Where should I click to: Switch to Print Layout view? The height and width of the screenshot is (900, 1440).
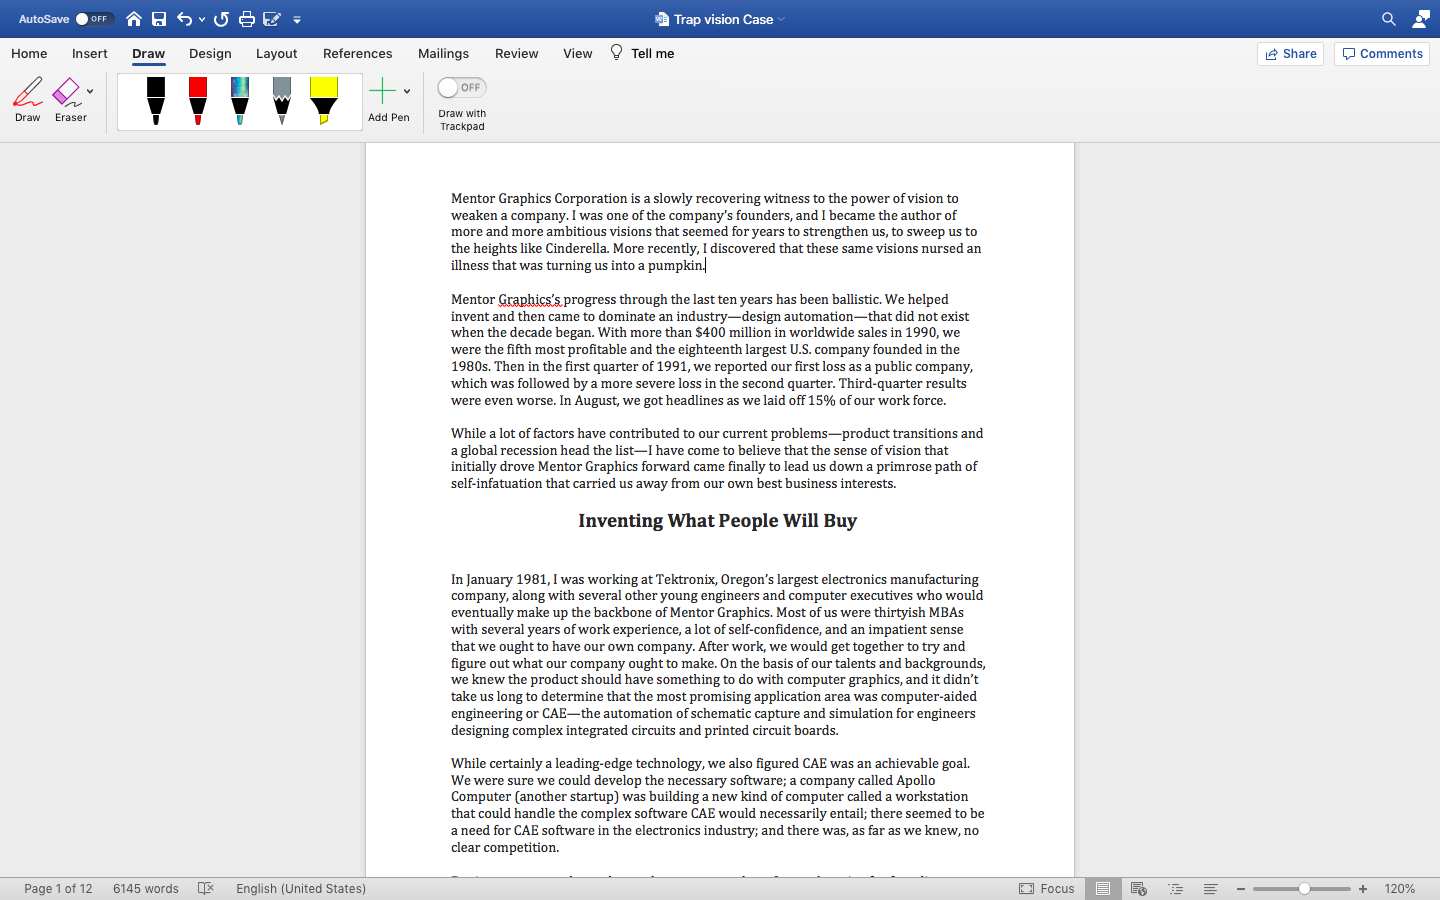click(x=1103, y=888)
